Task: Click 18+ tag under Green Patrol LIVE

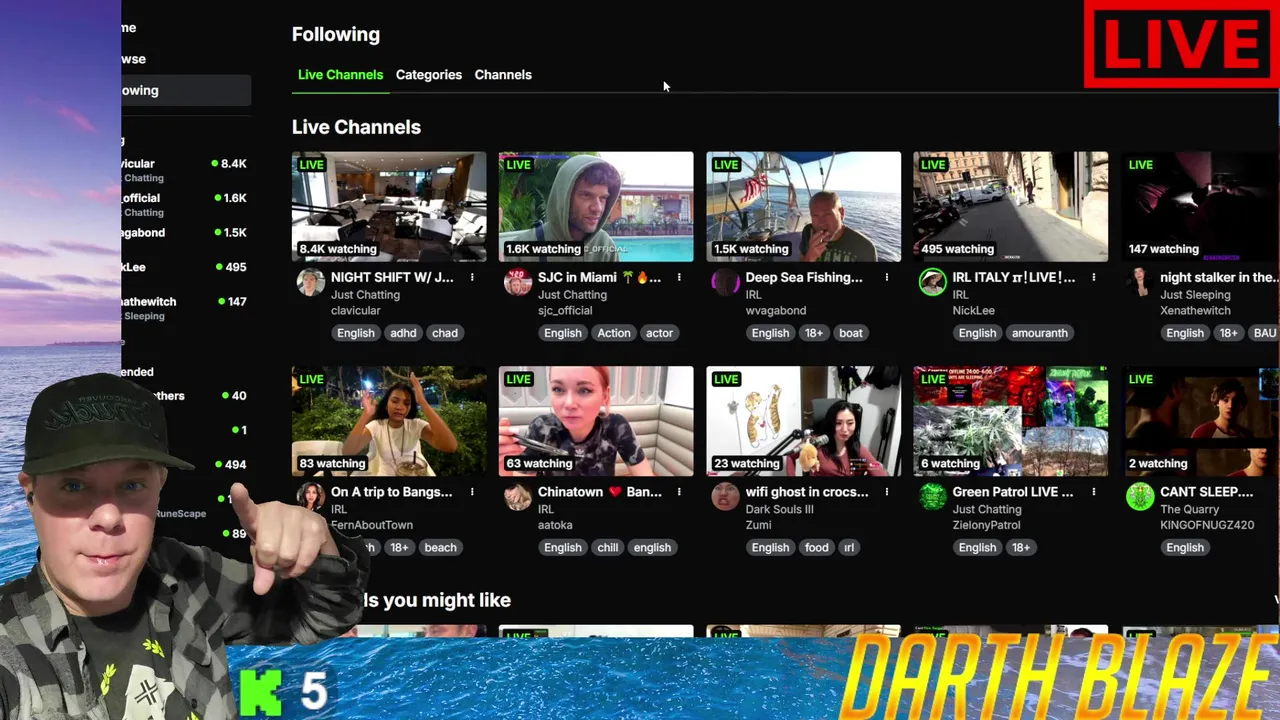Action: (x=1021, y=547)
